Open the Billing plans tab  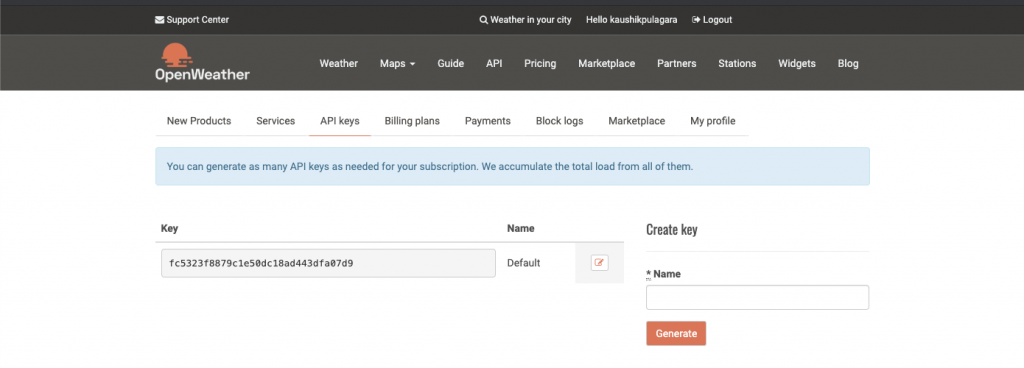pos(412,121)
